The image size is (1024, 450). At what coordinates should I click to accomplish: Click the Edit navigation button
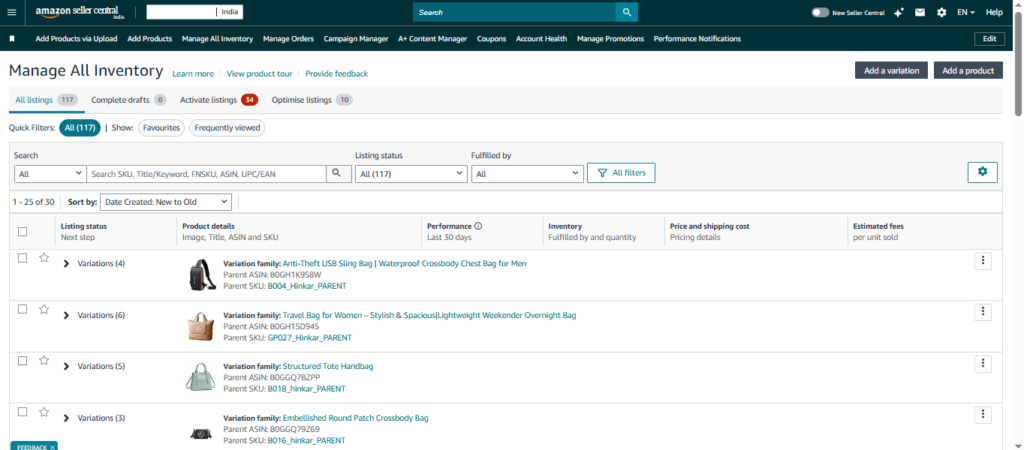989,39
